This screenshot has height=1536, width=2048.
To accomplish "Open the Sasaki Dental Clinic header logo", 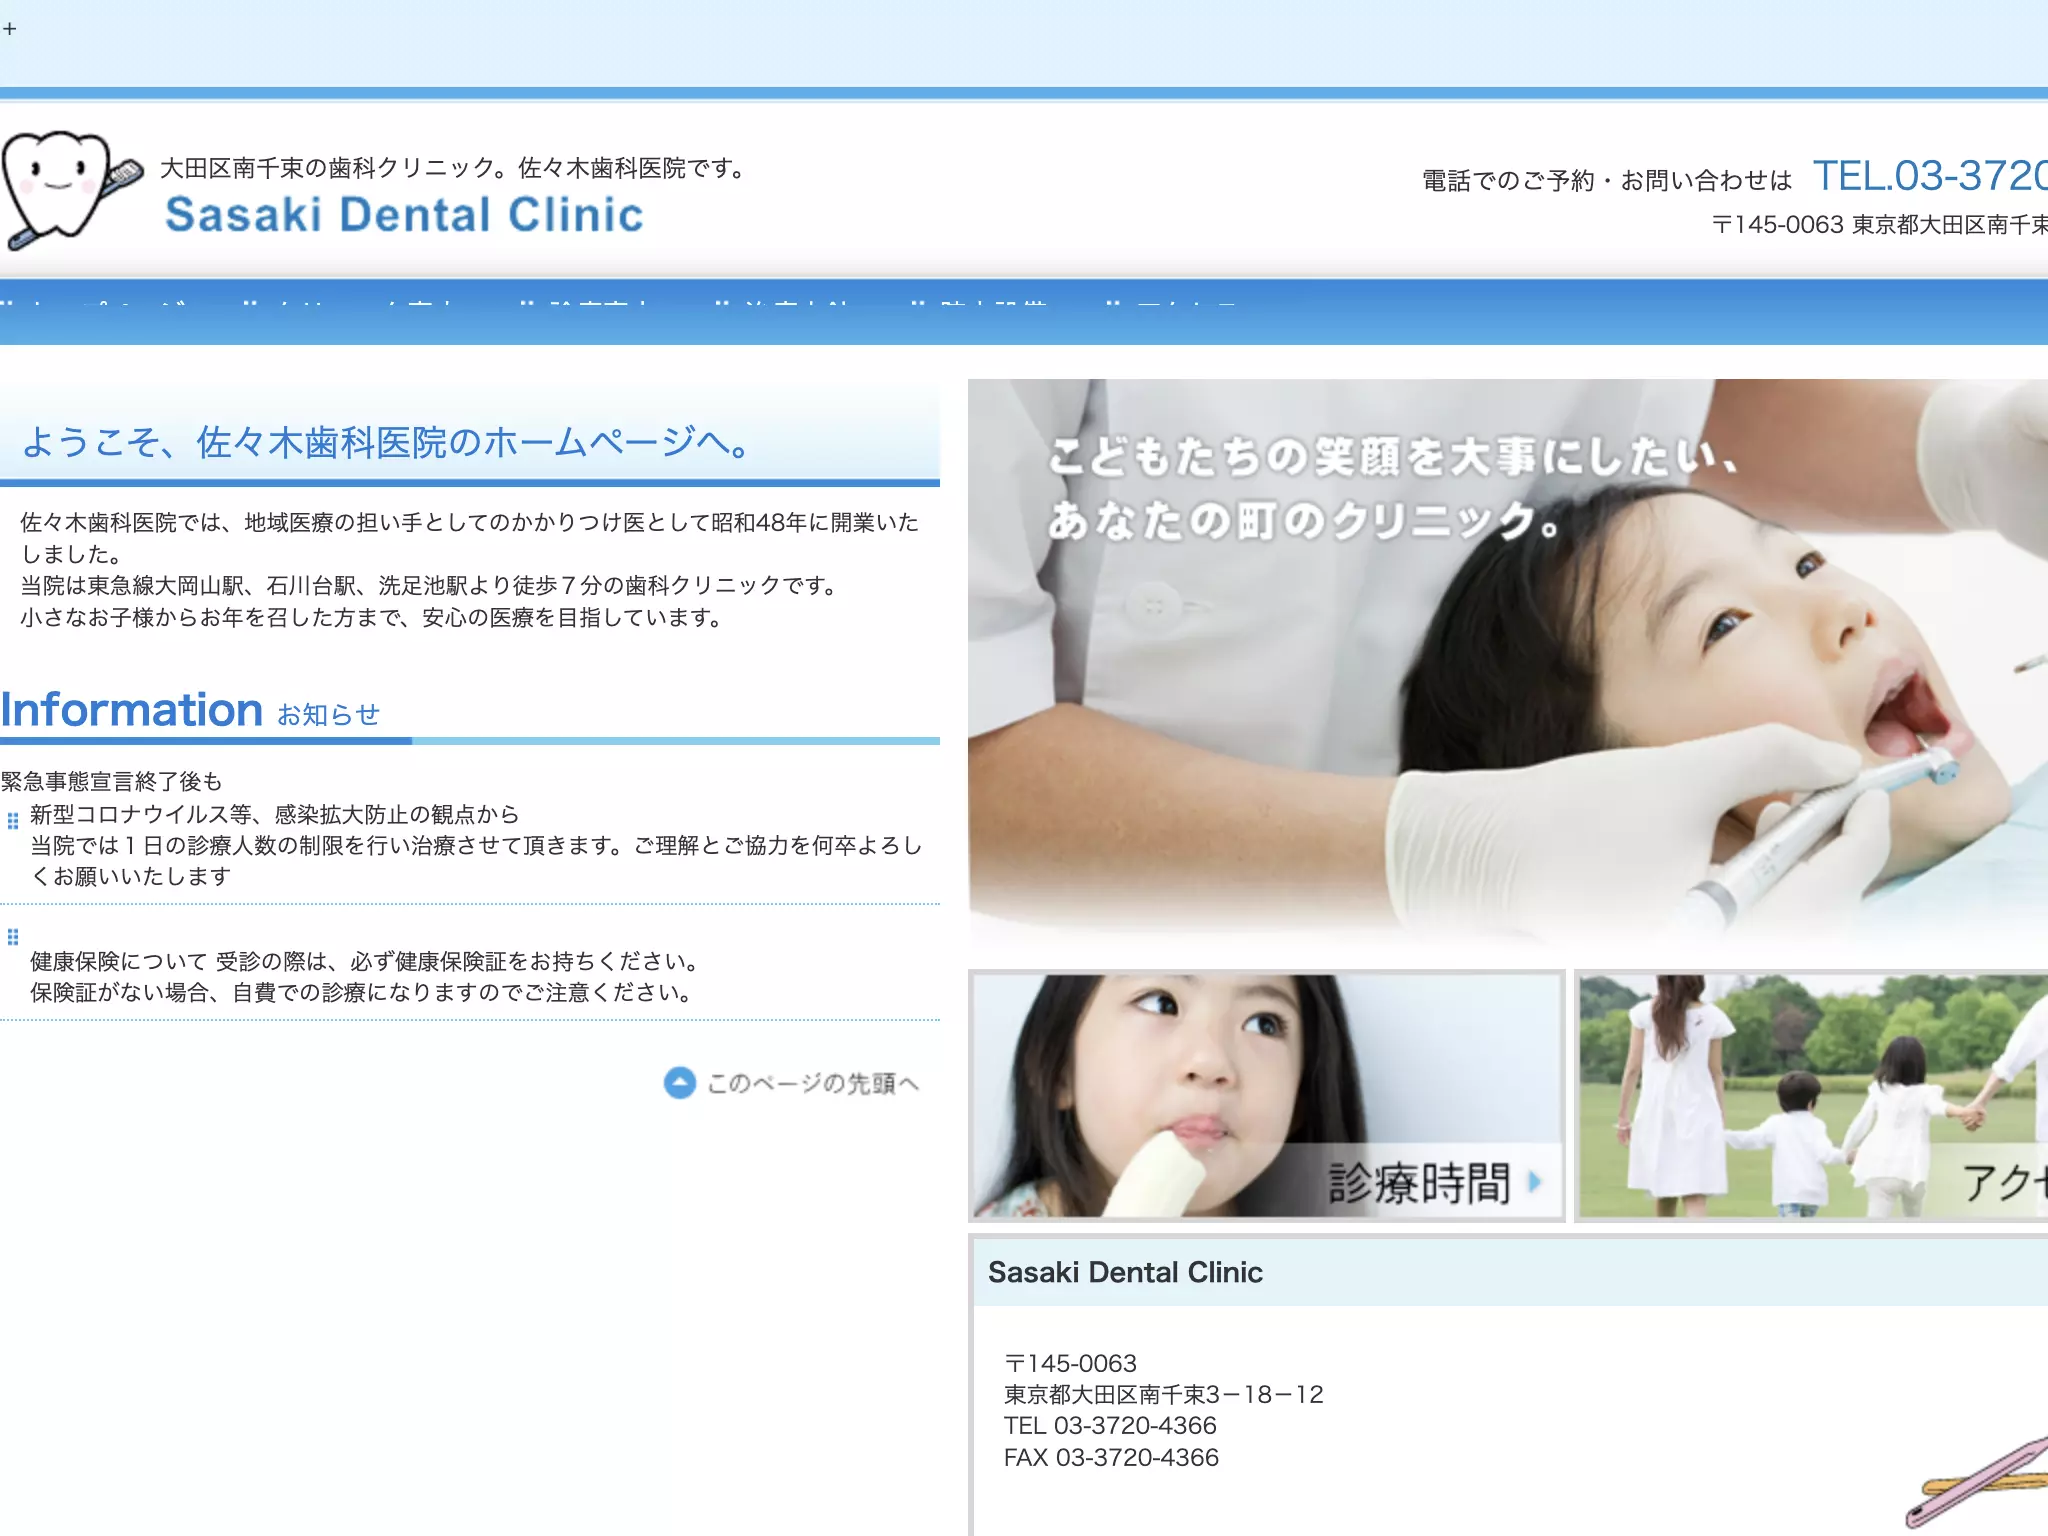I will point(404,215).
